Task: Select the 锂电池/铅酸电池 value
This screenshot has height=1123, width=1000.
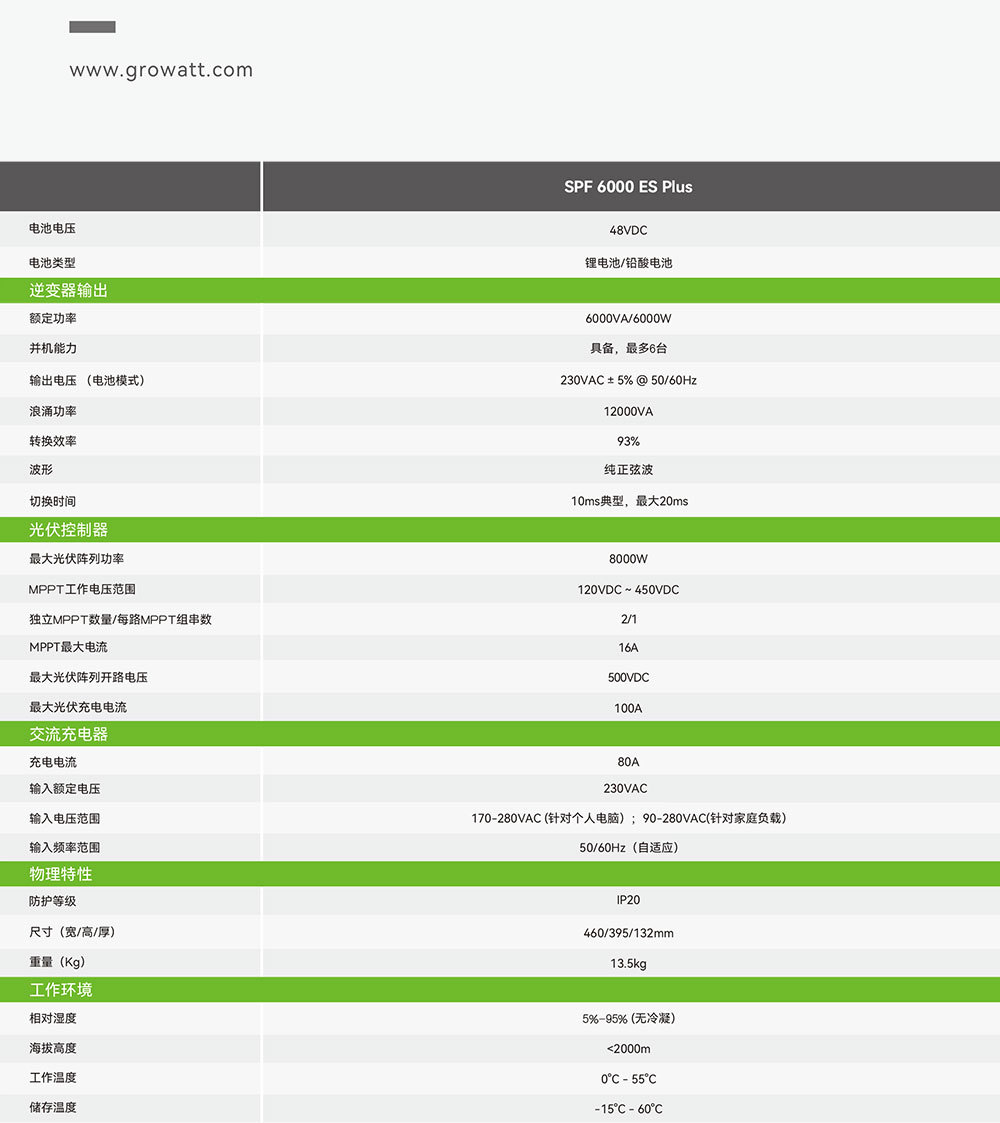Action: pyautogui.click(x=628, y=263)
